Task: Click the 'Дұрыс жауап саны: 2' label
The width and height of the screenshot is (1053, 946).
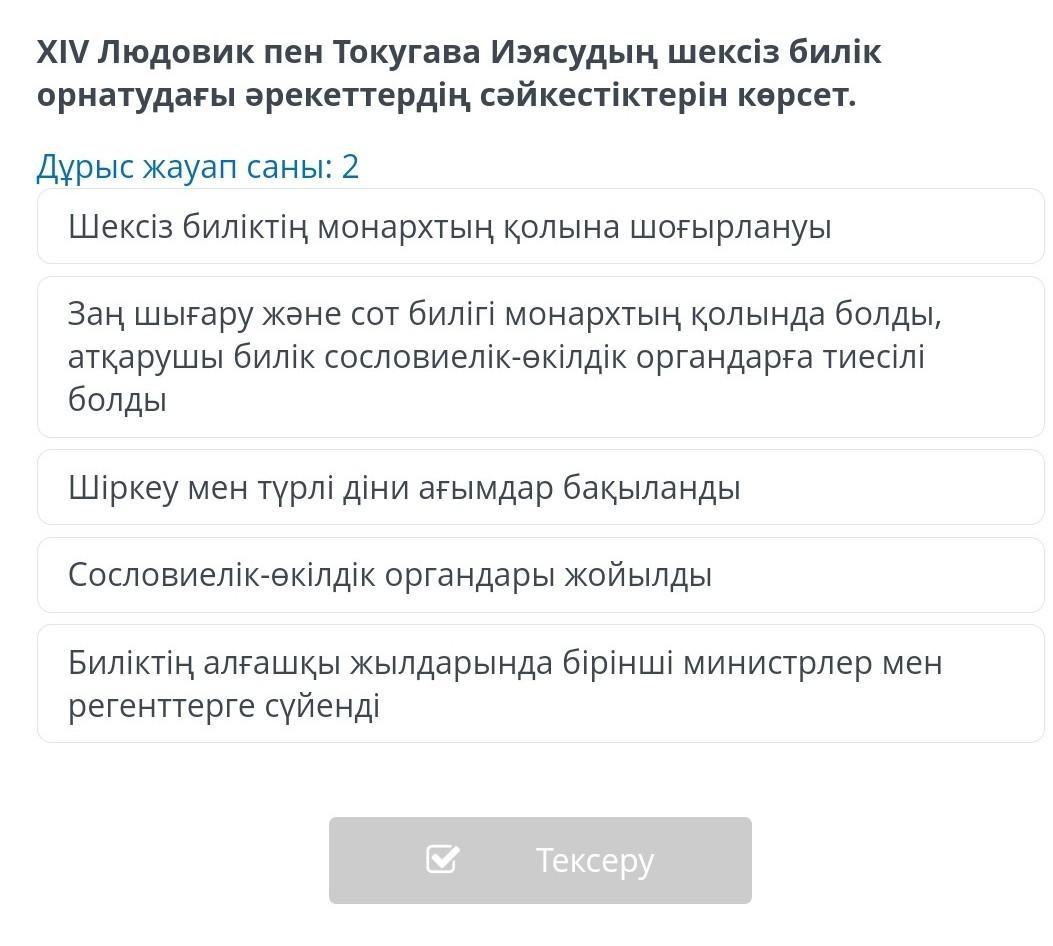Action: point(197,166)
